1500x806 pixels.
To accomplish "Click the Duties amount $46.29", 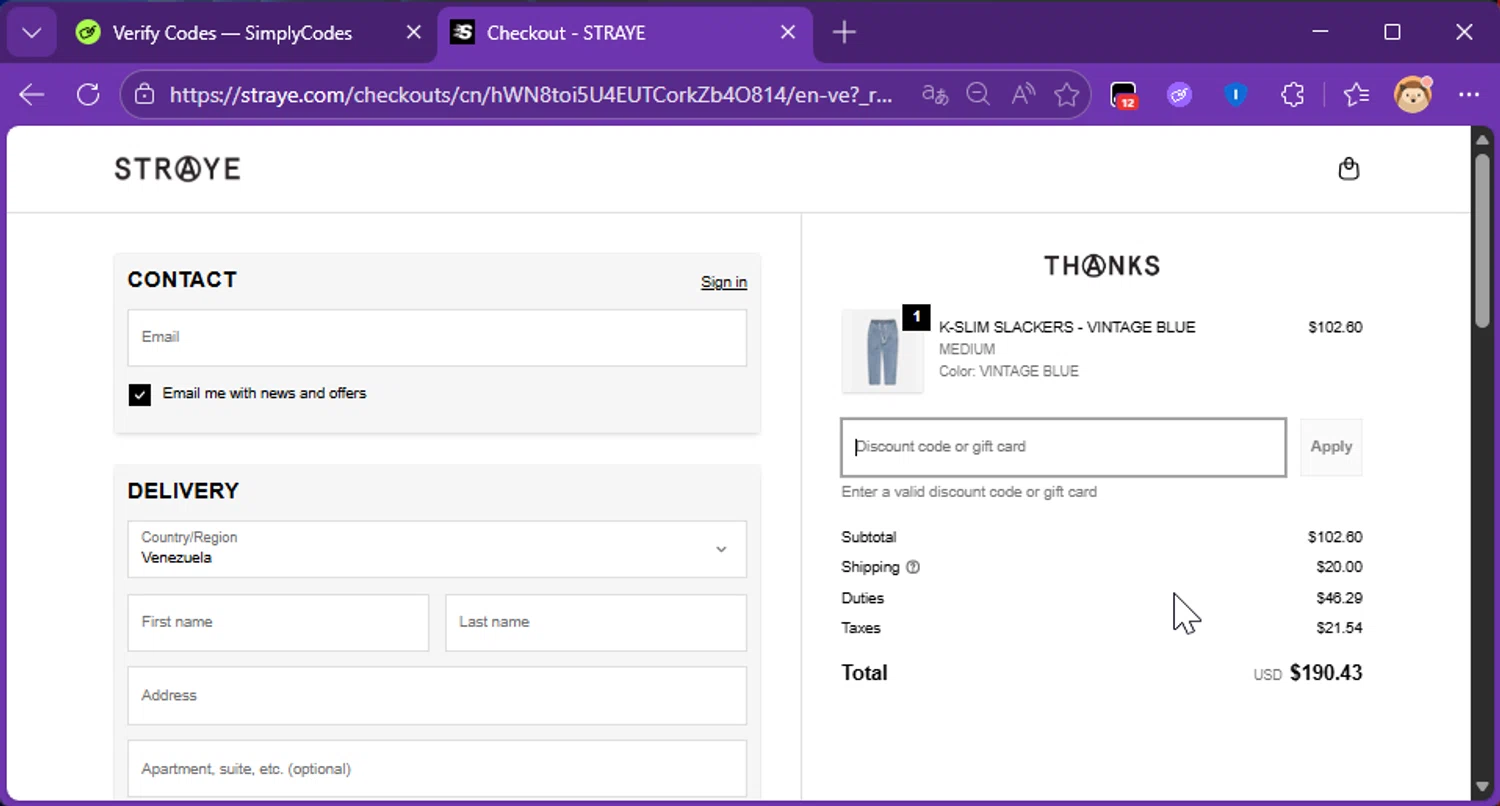I will 1339,598.
